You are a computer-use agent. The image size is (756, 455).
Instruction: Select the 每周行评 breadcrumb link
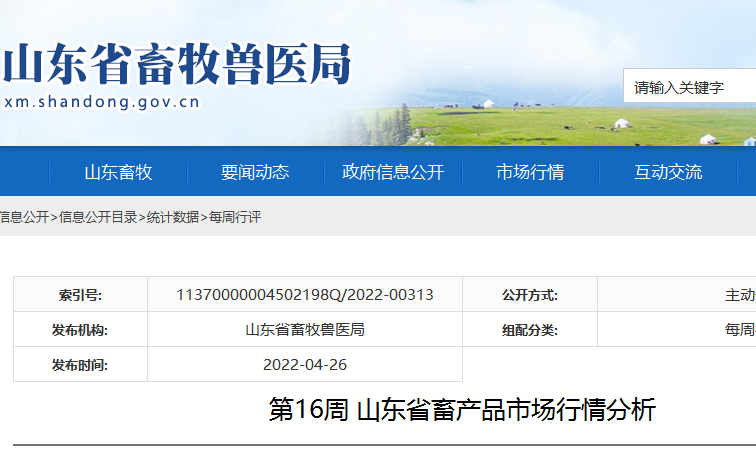tap(234, 217)
